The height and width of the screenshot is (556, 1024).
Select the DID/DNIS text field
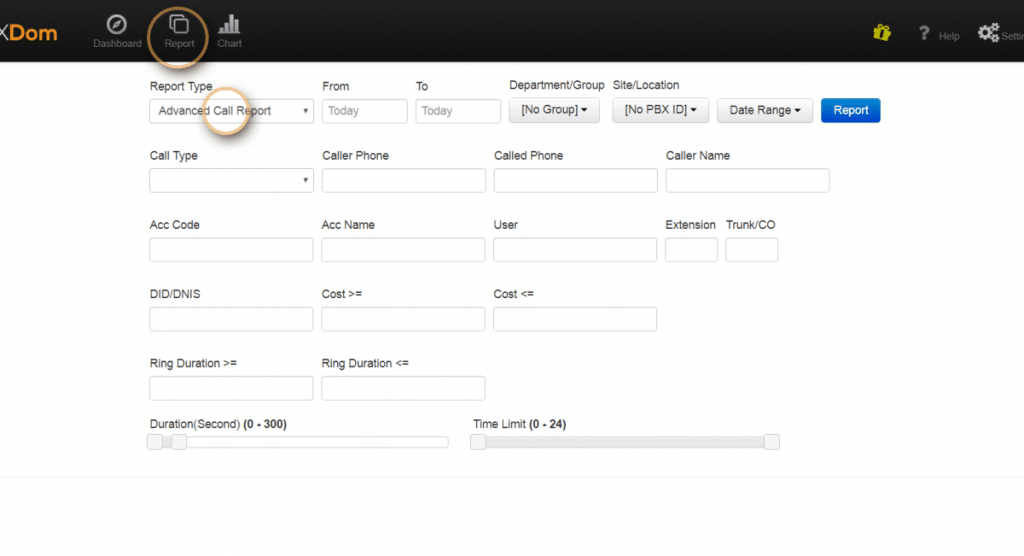[231, 319]
